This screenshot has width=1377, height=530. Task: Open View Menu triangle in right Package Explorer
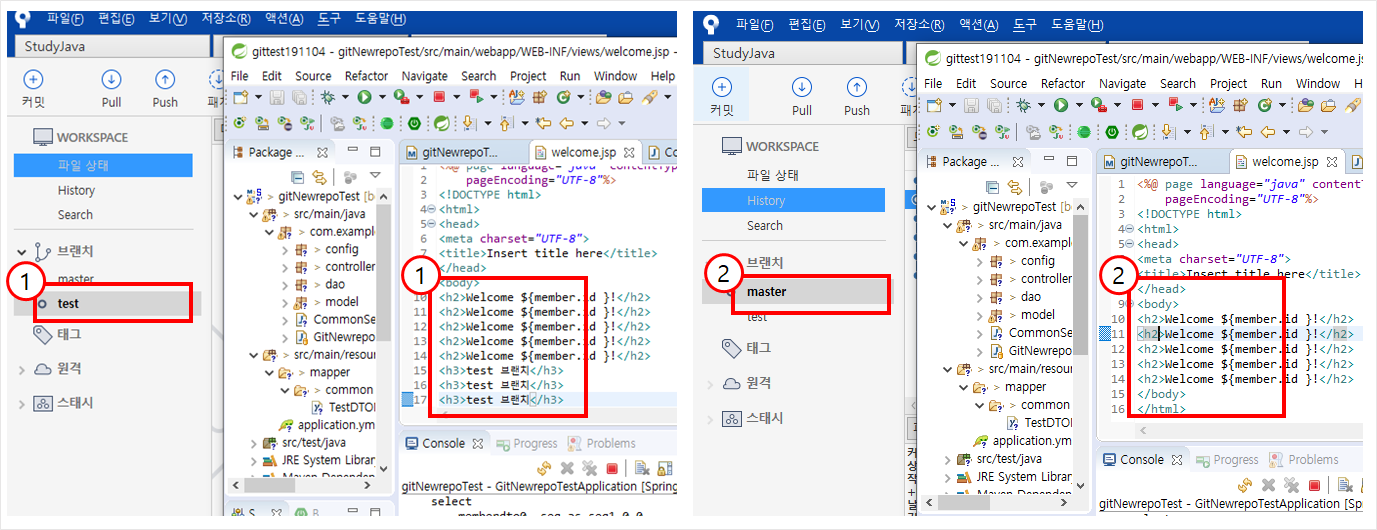click(x=1072, y=186)
